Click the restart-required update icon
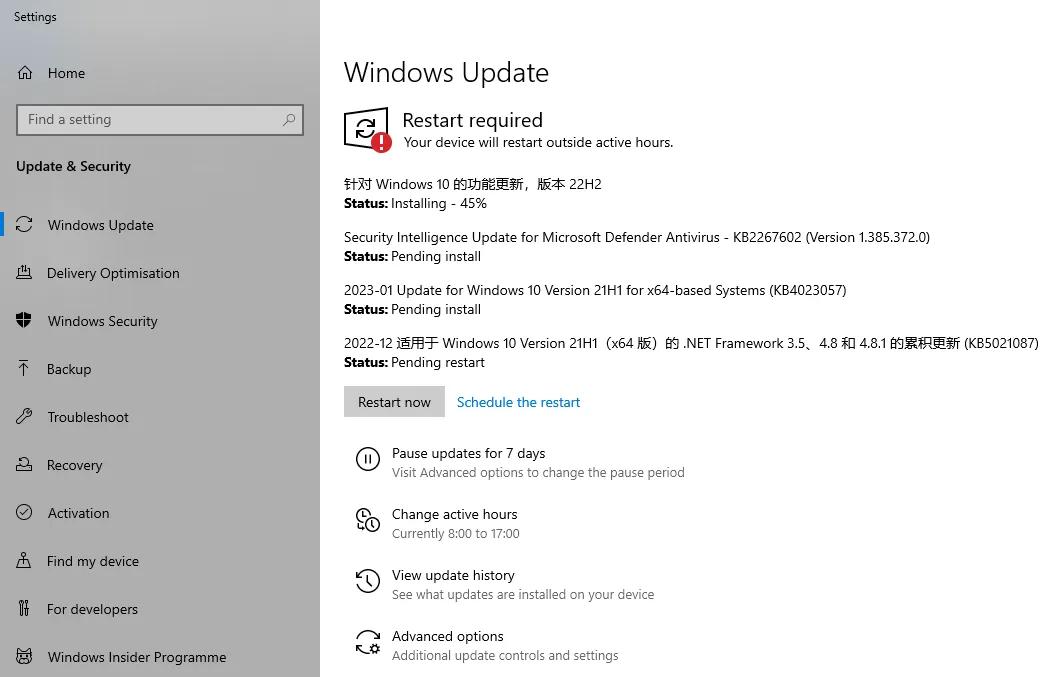 click(x=366, y=128)
